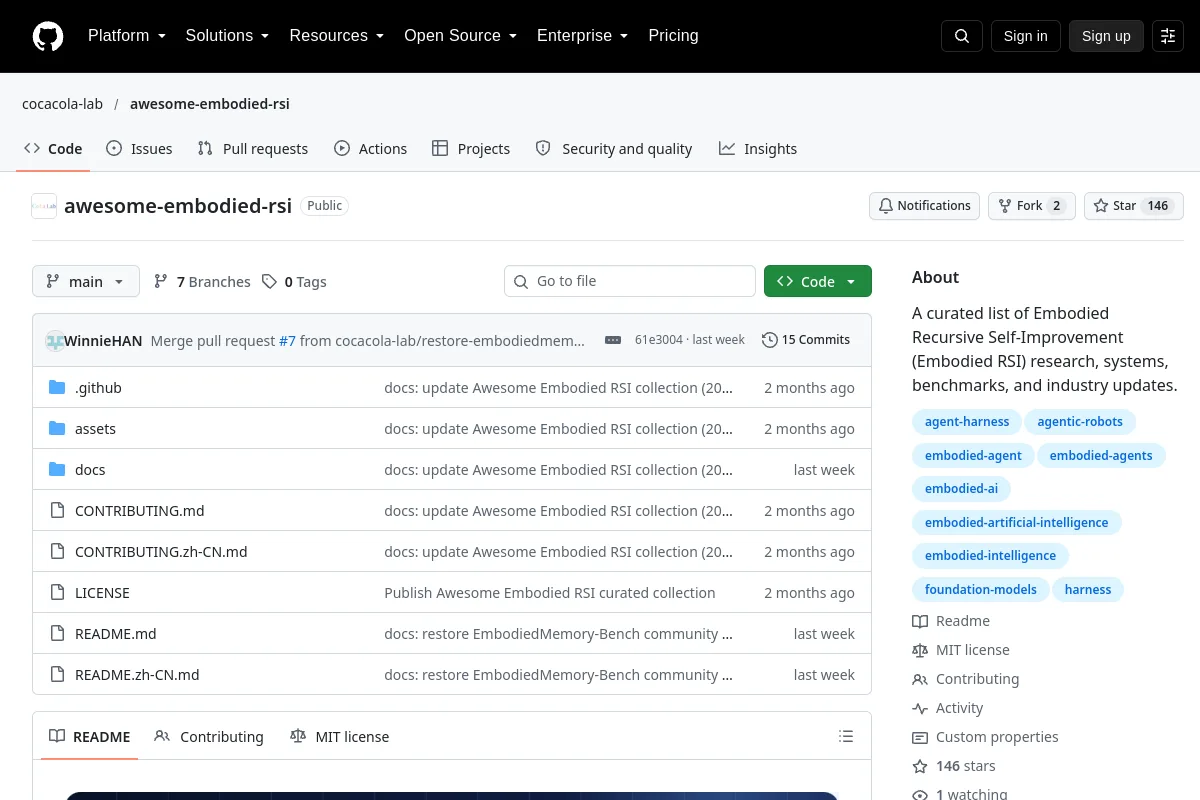Open the Activity link

(948, 708)
